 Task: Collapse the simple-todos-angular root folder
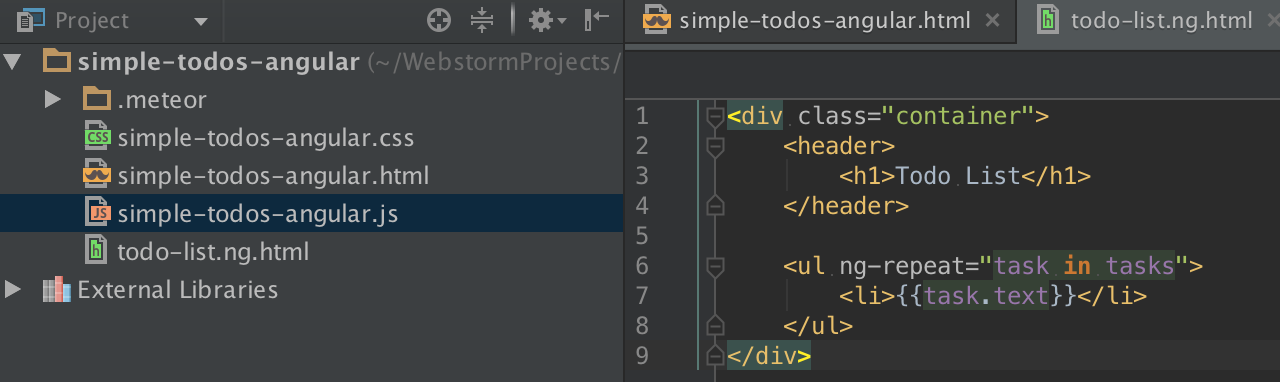pos(12,63)
